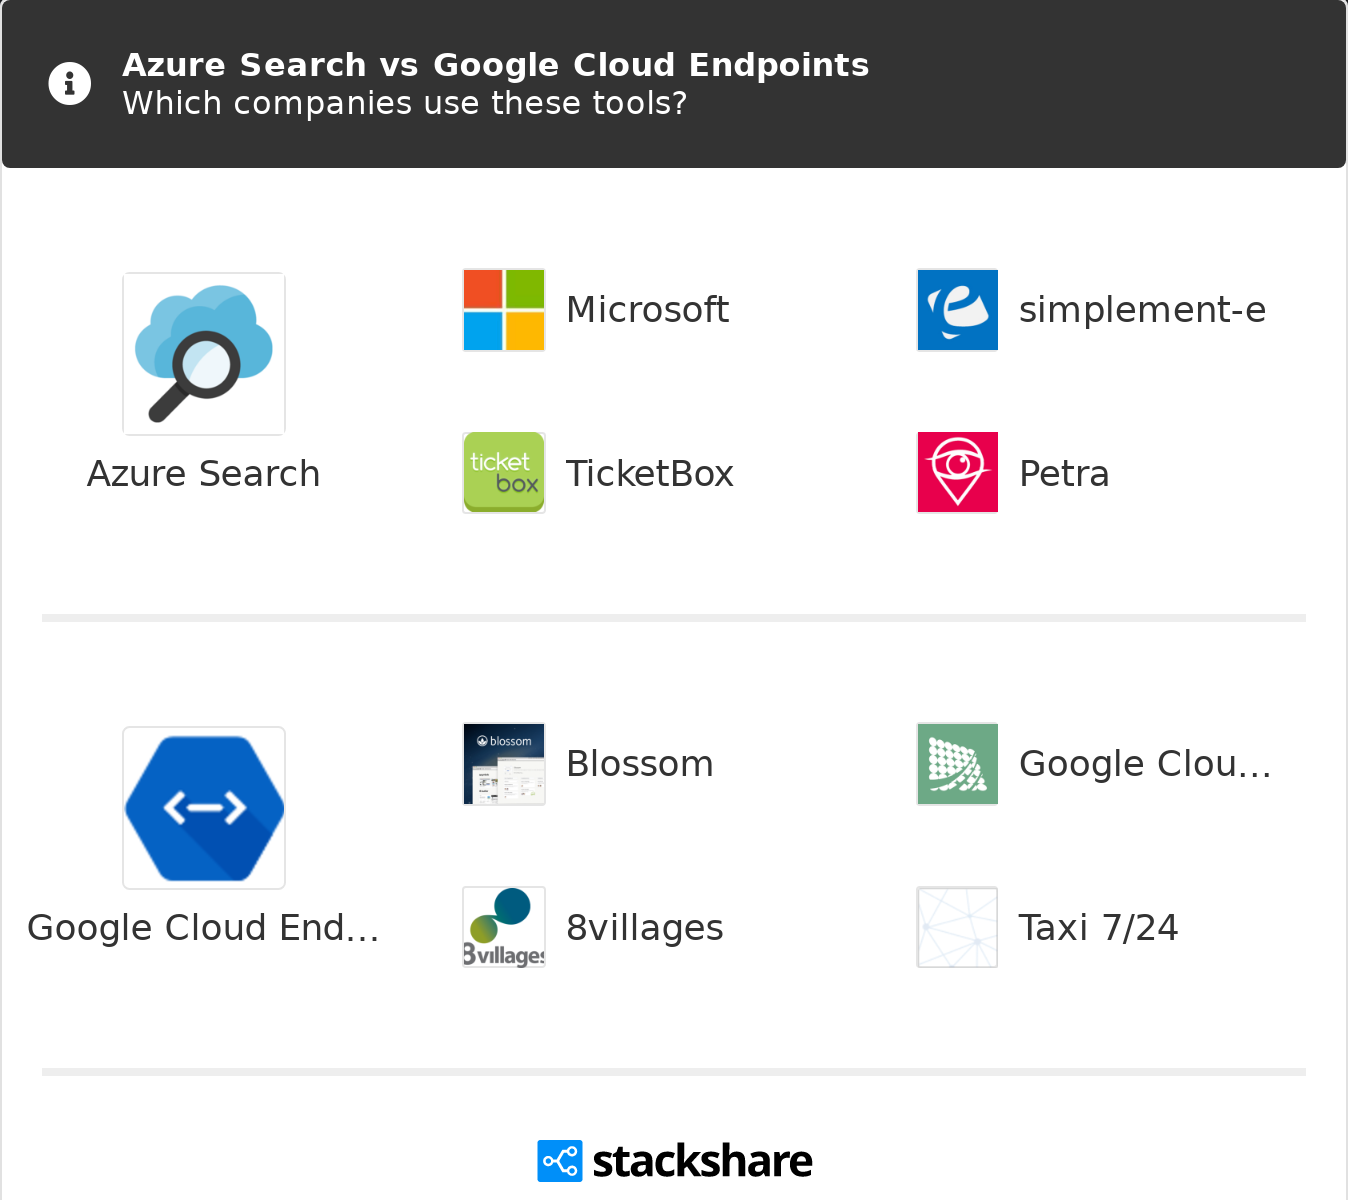
Task: Click the green Google Cloud company logo
Action: click(x=958, y=764)
